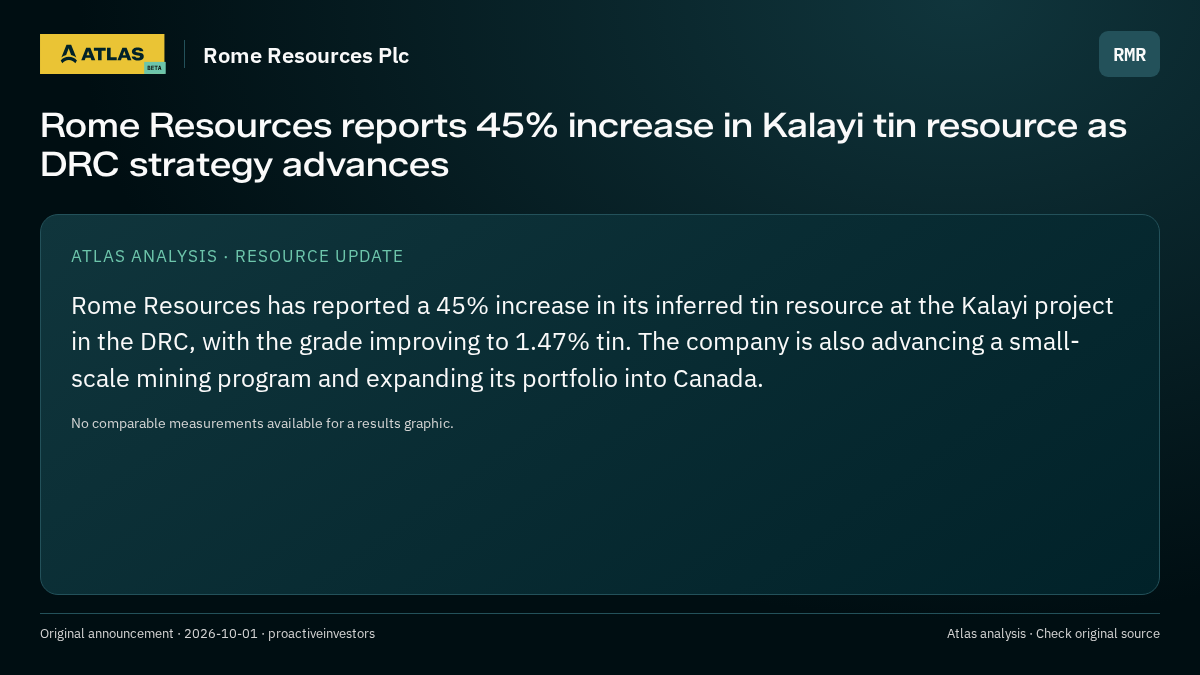Click the RMR ticker badge
Image resolution: width=1200 pixels, height=675 pixels.
1129,54
